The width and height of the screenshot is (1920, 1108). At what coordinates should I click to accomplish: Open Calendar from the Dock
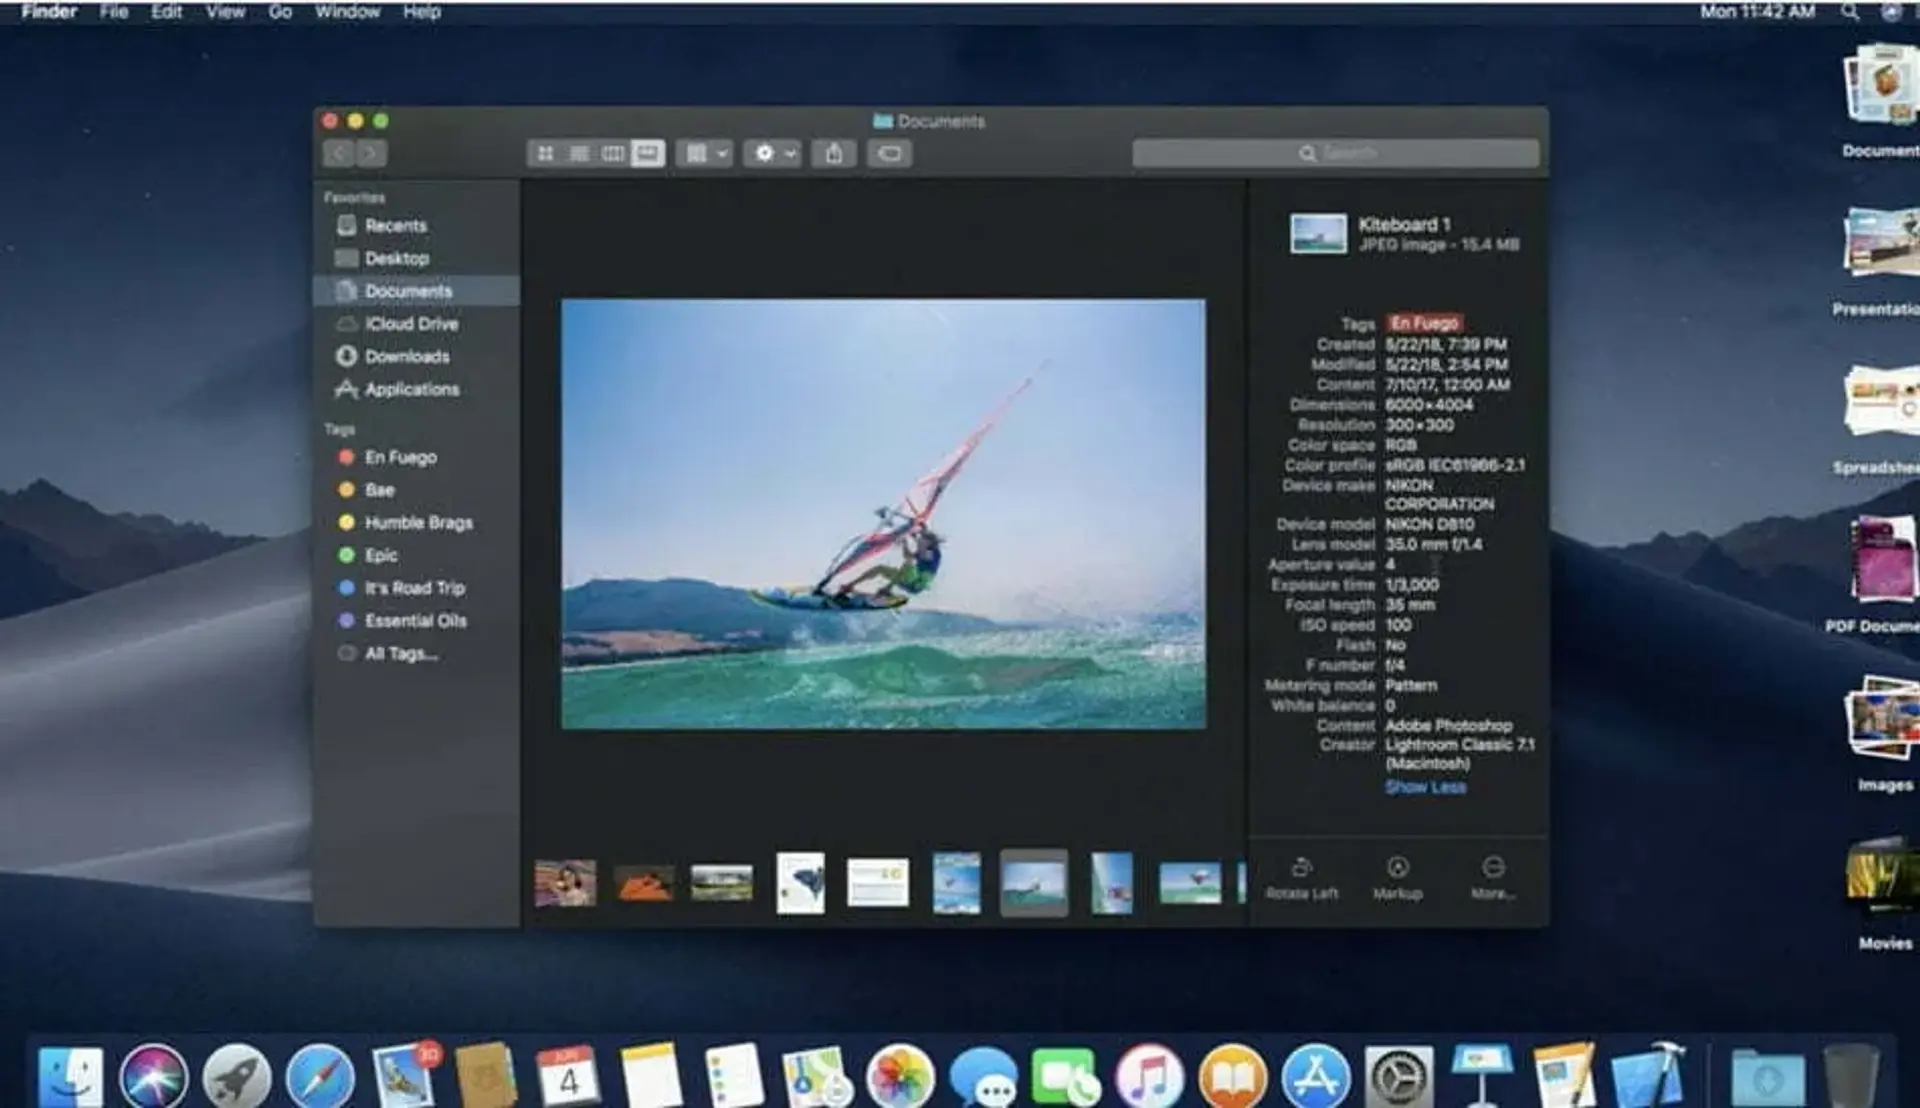[x=568, y=1076]
